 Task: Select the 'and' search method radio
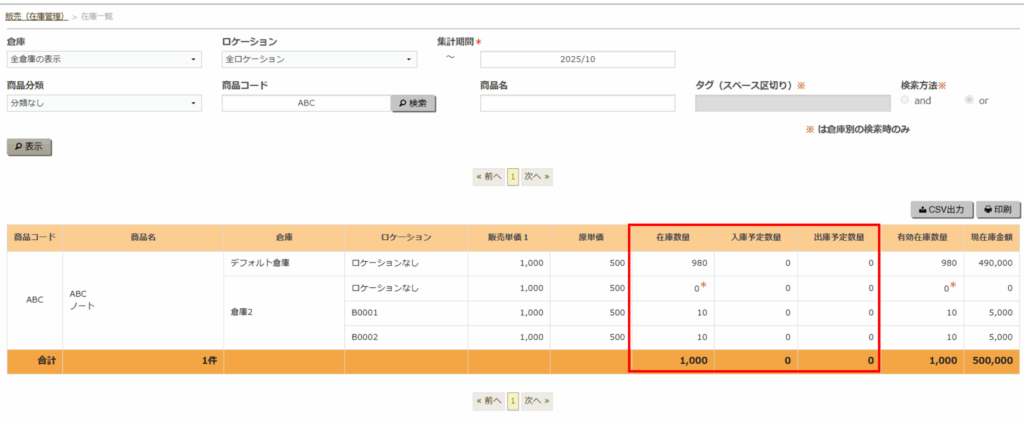[906, 101]
